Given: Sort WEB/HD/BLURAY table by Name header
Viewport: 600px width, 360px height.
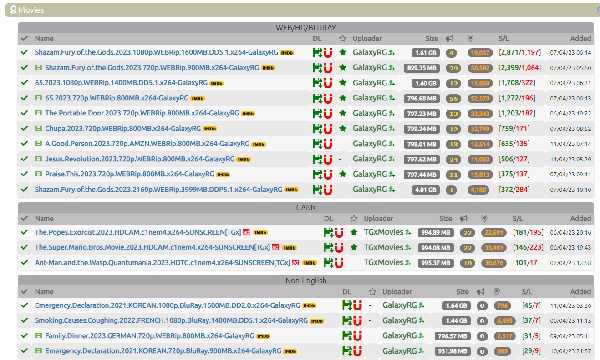Looking at the screenshot, I should [44, 38].
